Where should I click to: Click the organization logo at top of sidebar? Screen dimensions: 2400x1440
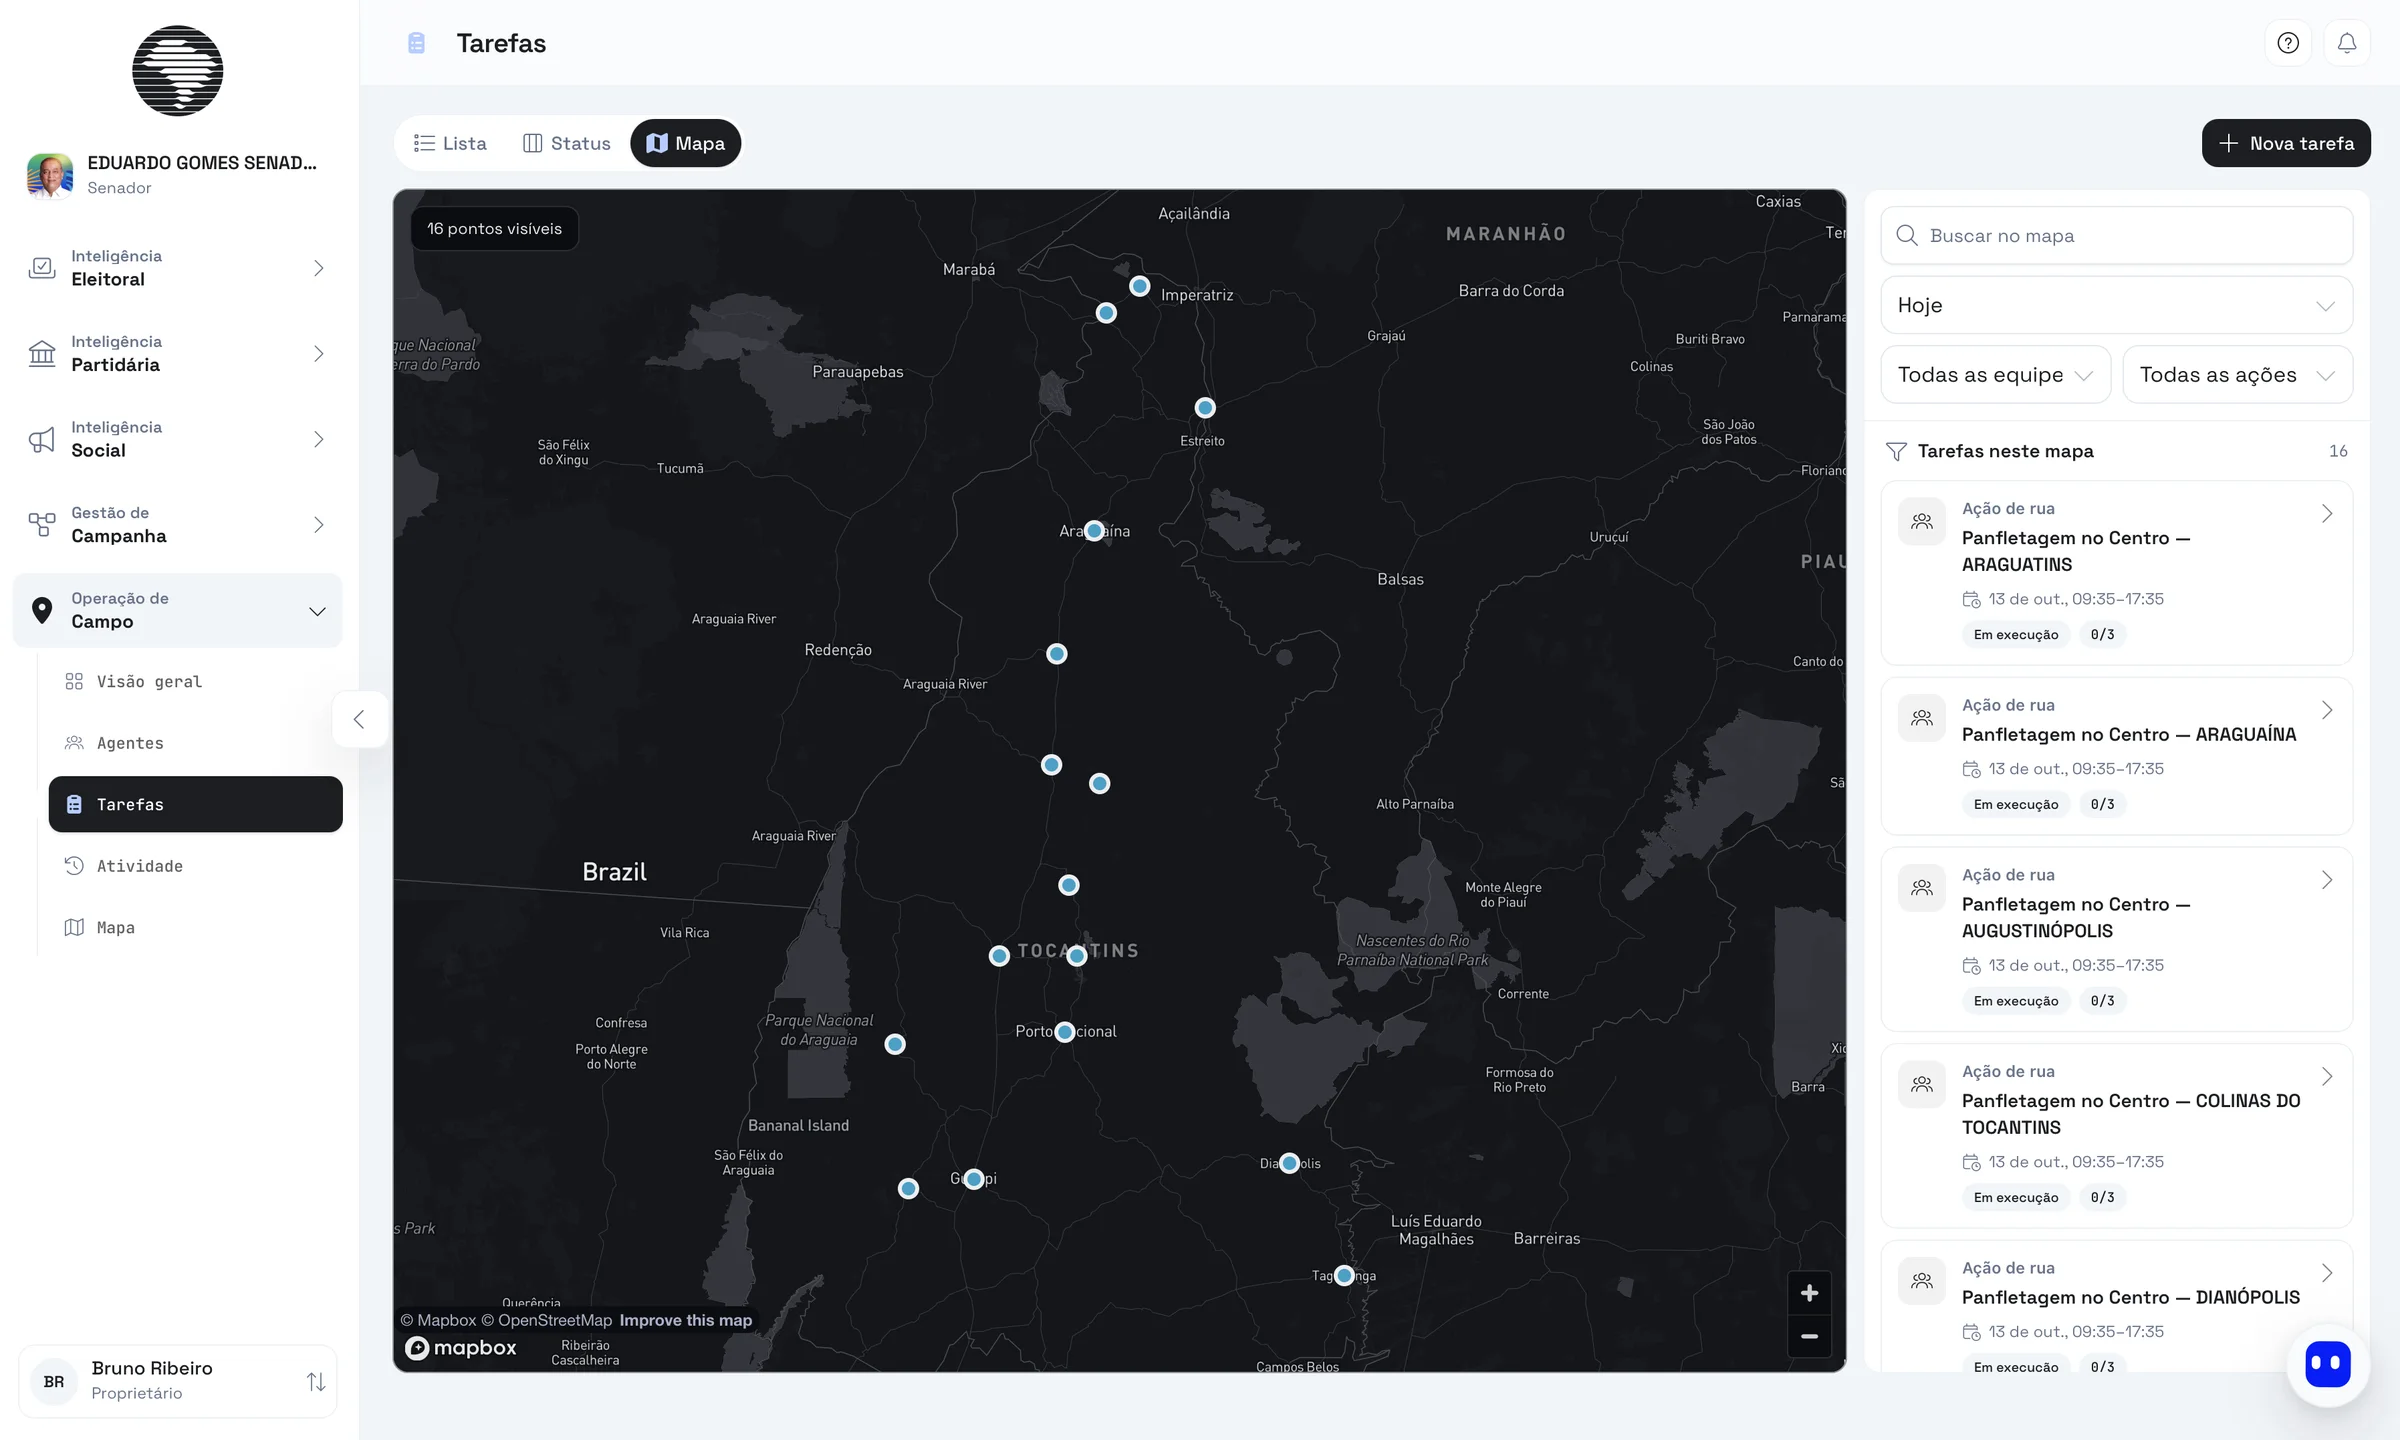click(x=178, y=71)
